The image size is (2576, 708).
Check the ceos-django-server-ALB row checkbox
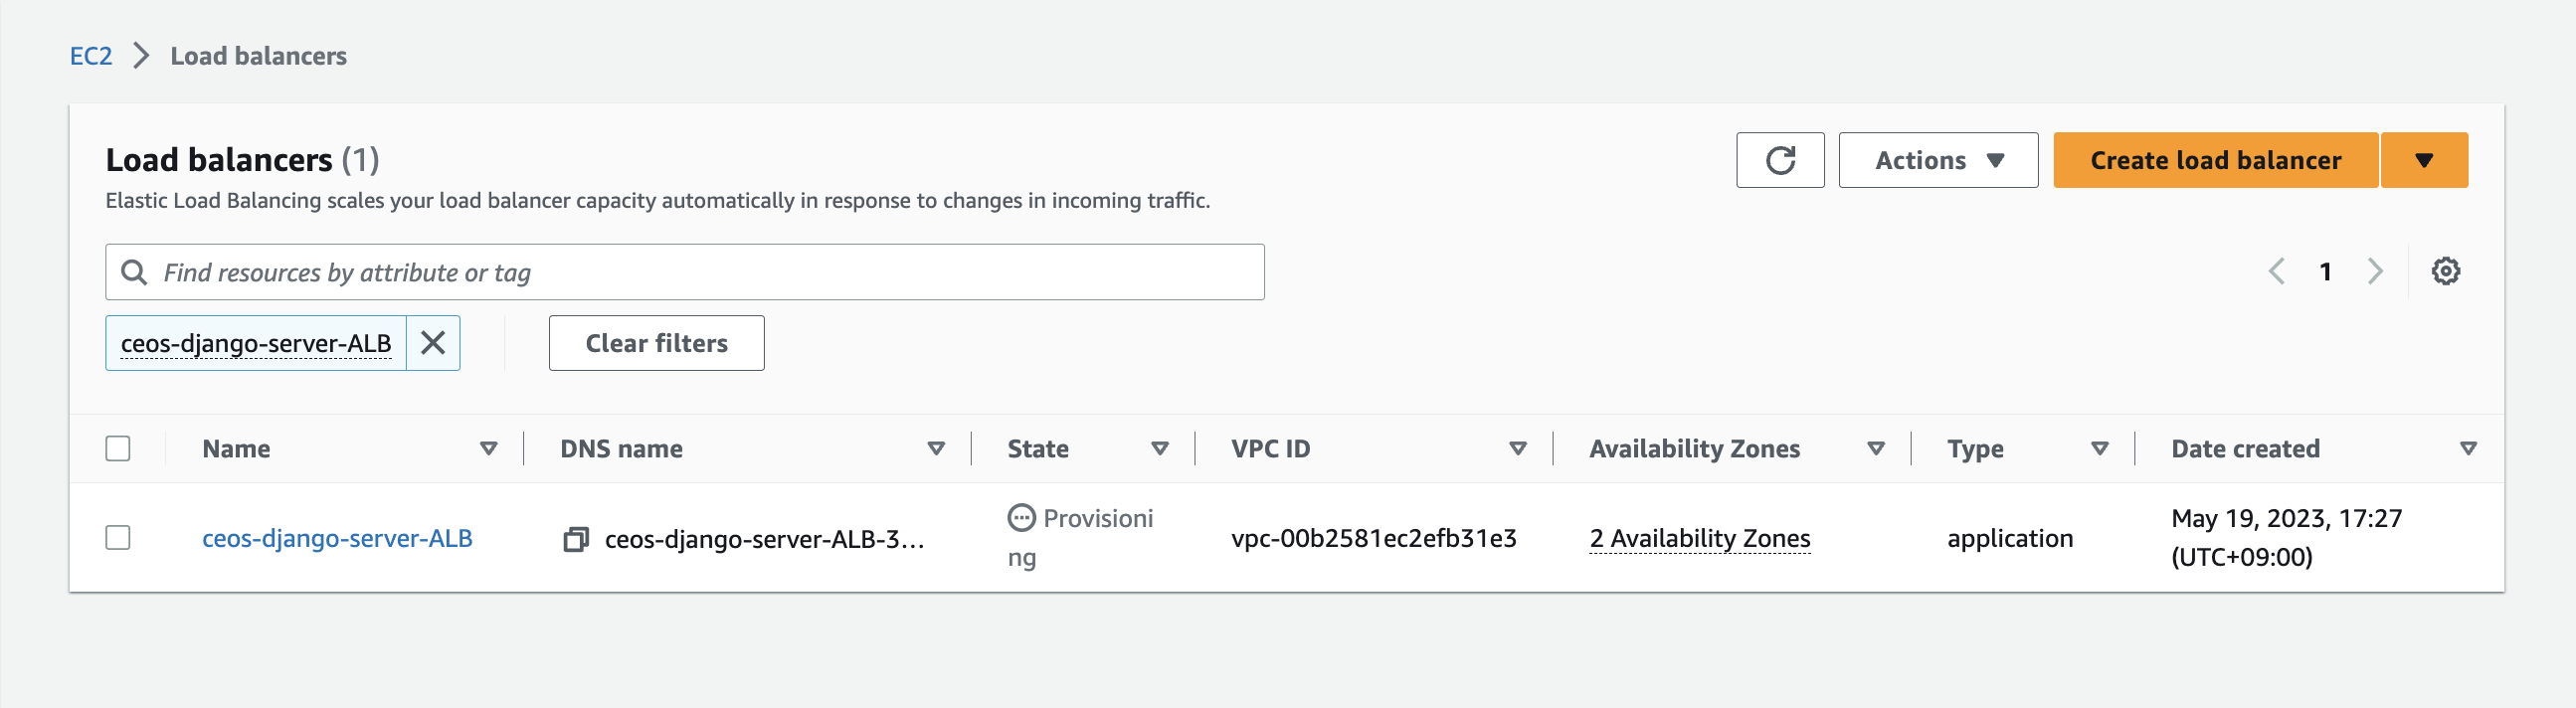pos(118,538)
